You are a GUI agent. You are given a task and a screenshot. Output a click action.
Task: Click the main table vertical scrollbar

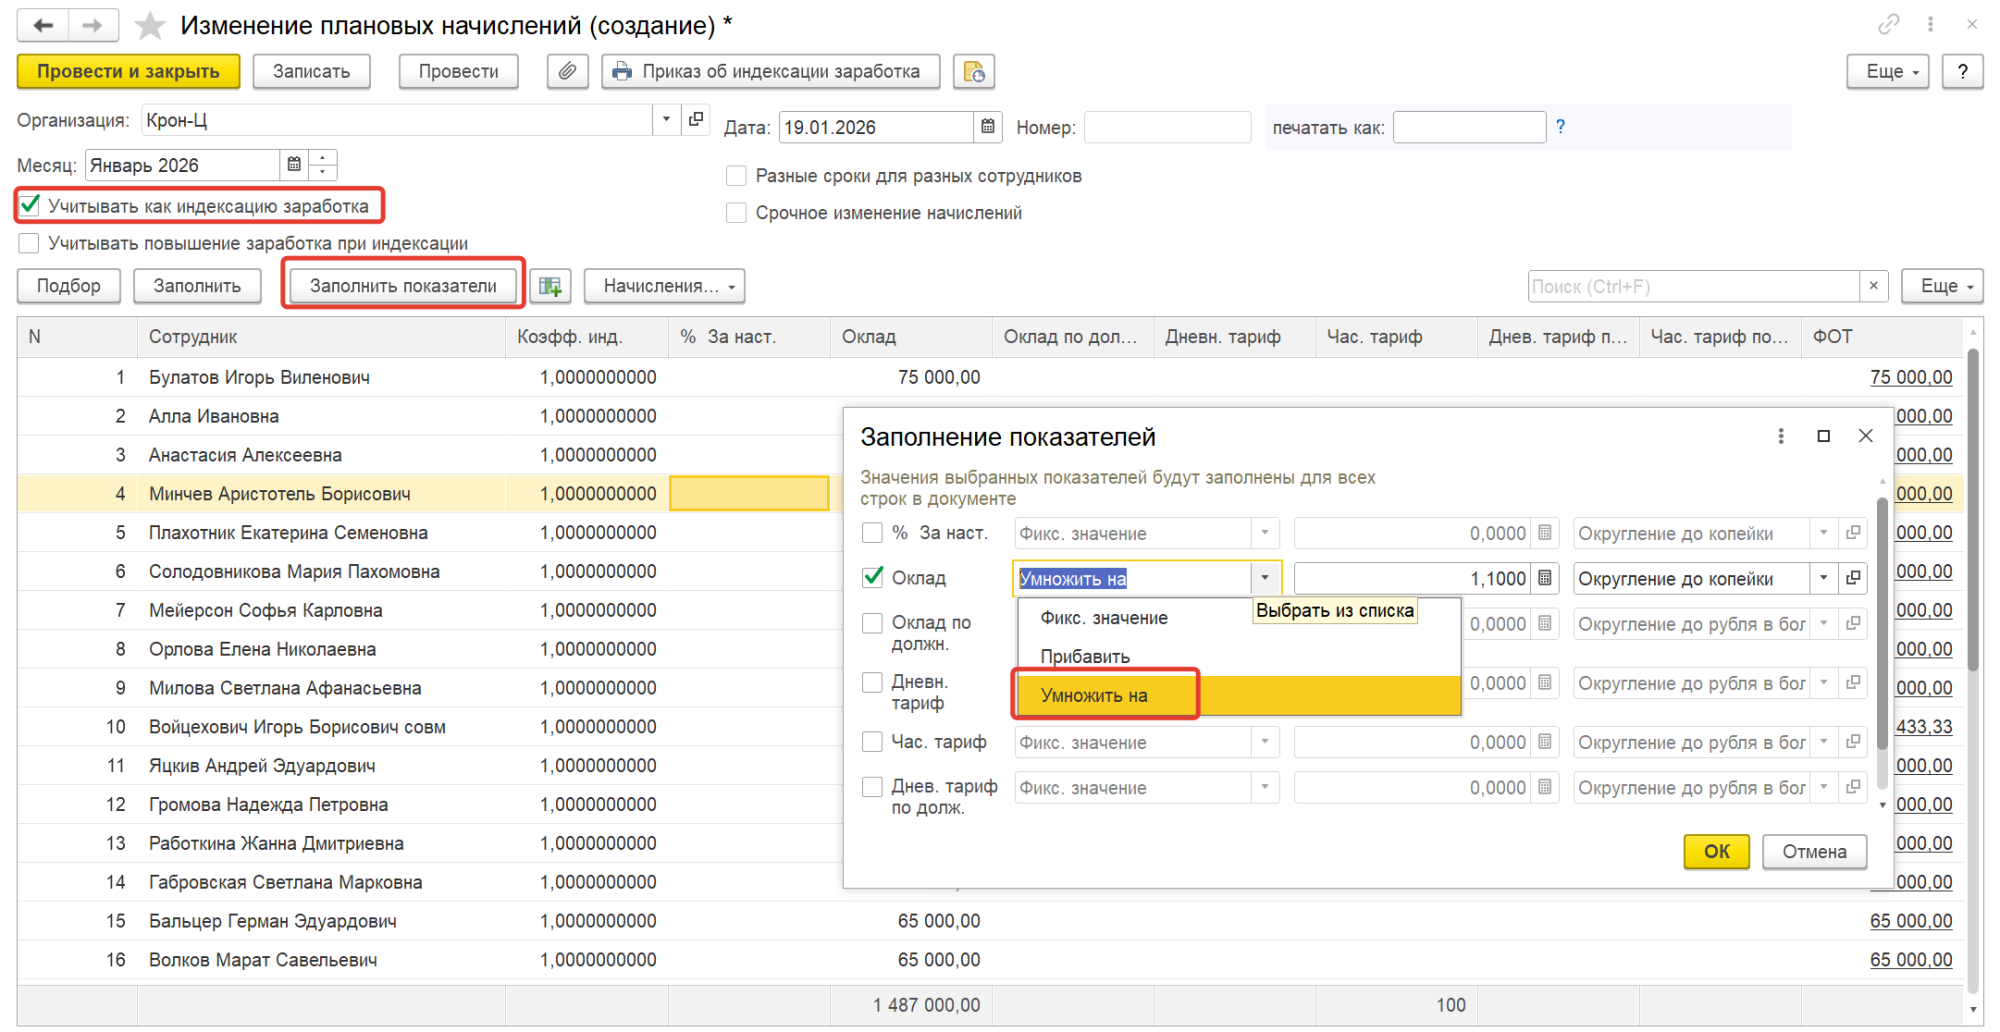coord(1972,510)
